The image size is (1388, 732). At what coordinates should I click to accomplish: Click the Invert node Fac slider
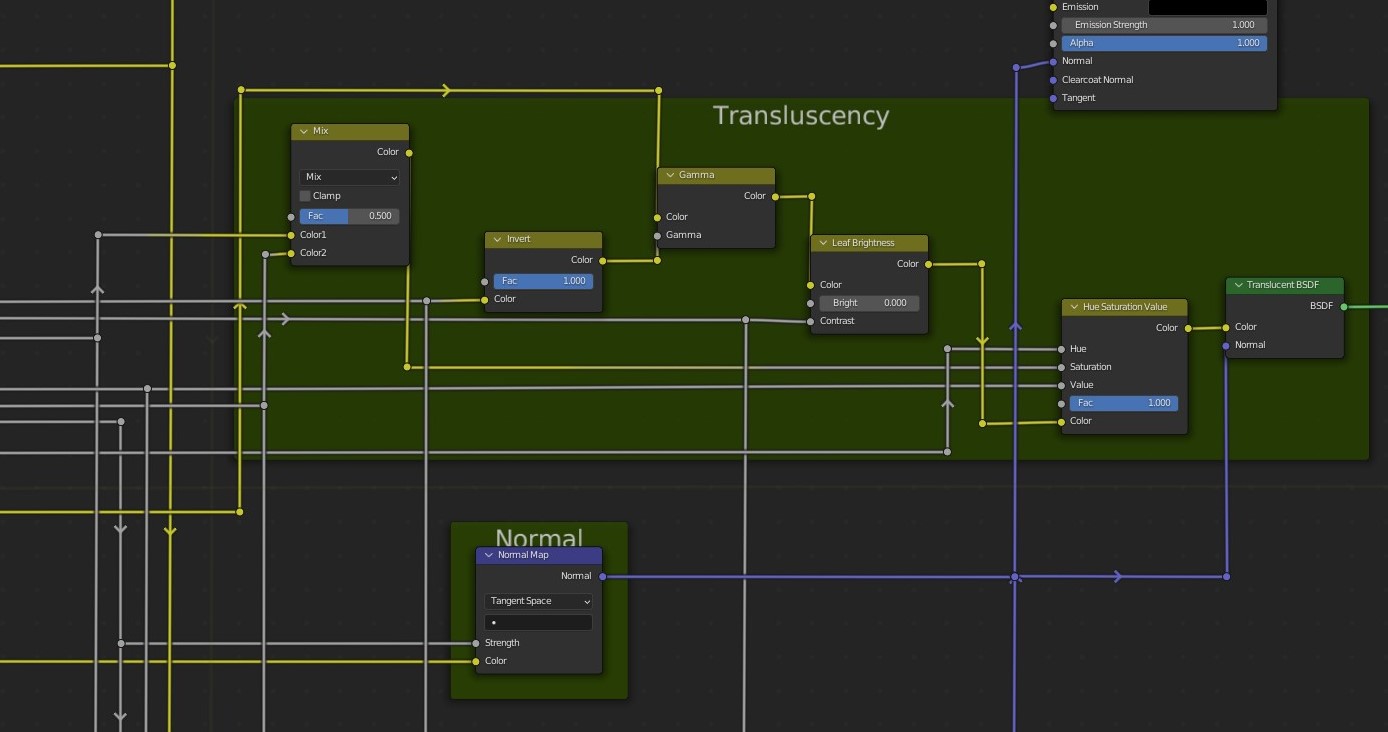(543, 281)
